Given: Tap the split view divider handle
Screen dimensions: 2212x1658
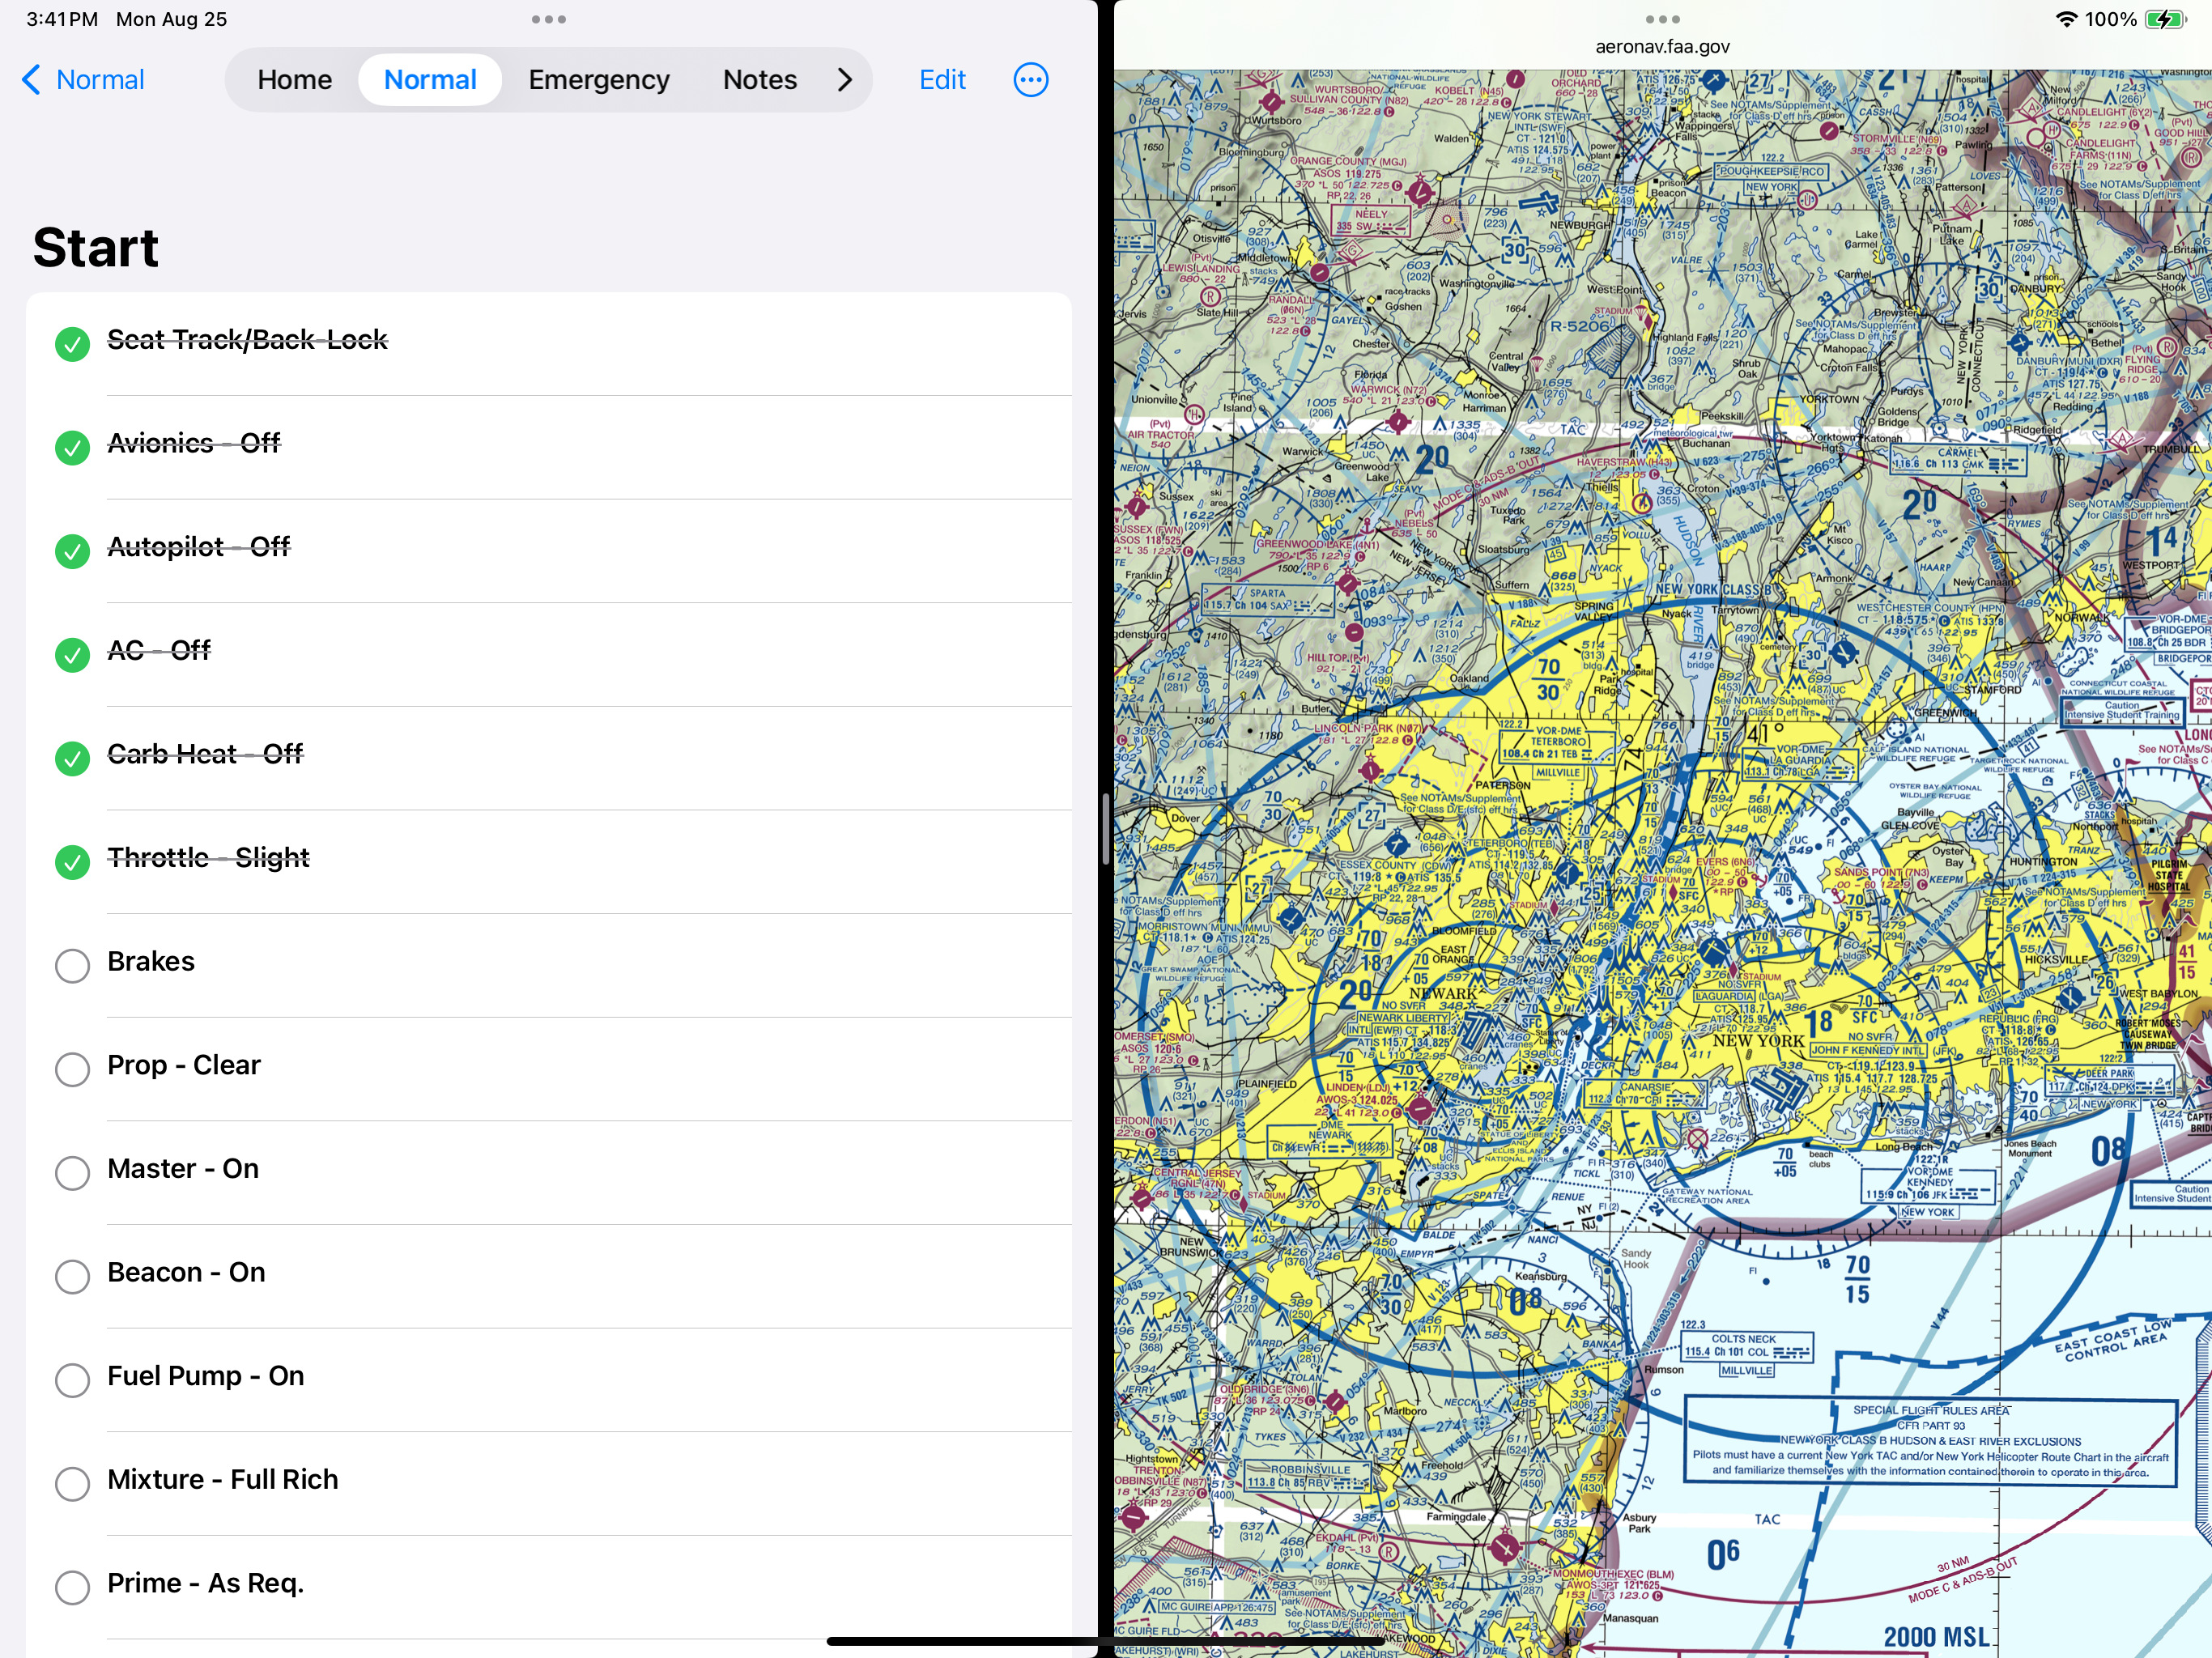Looking at the screenshot, I should 1105,828.
